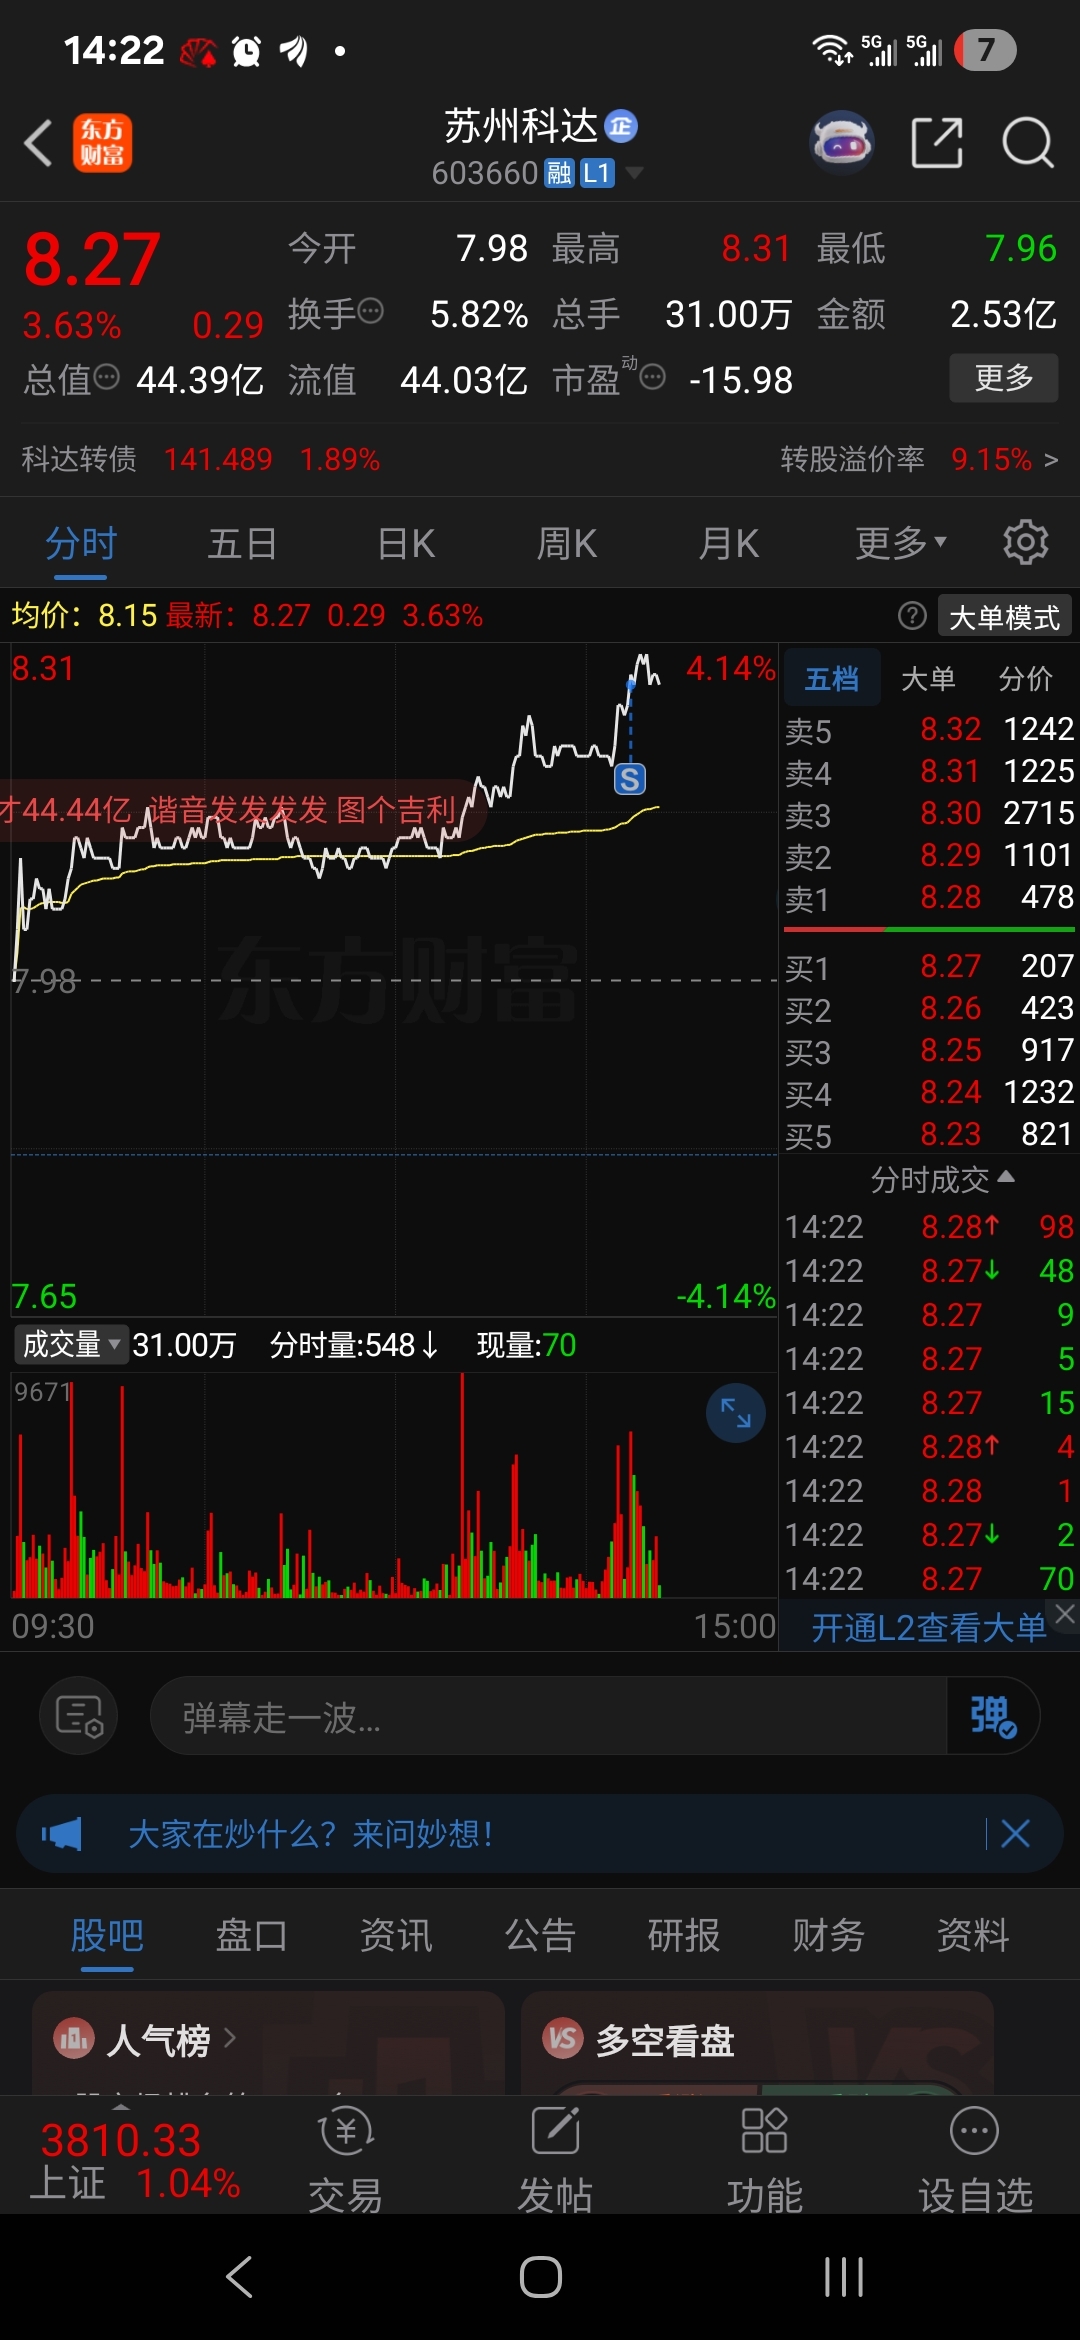Open the Eastmoney orange logo
The width and height of the screenshot is (1080, 2340).
pyautogui.click(x=102, y=143)
